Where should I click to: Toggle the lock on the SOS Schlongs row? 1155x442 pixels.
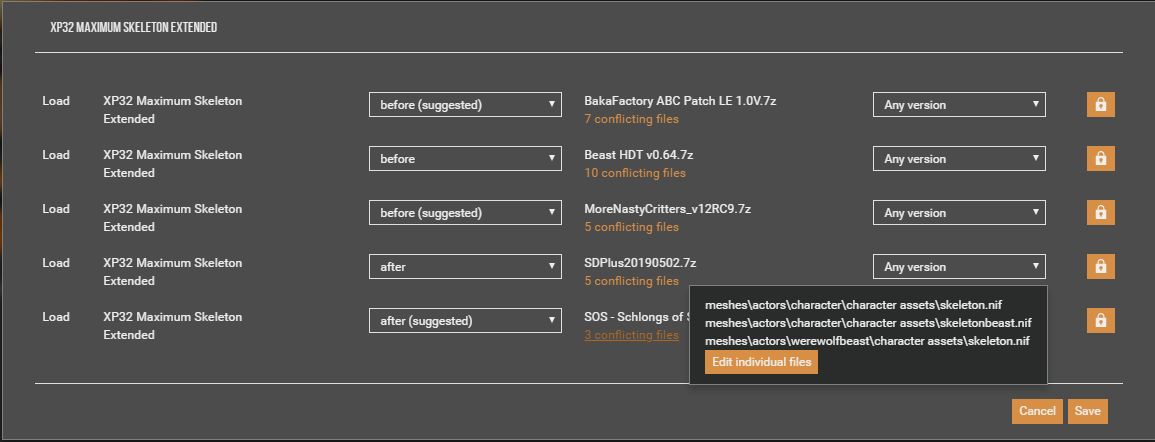pyautogui.click(x=1100, y=320)
